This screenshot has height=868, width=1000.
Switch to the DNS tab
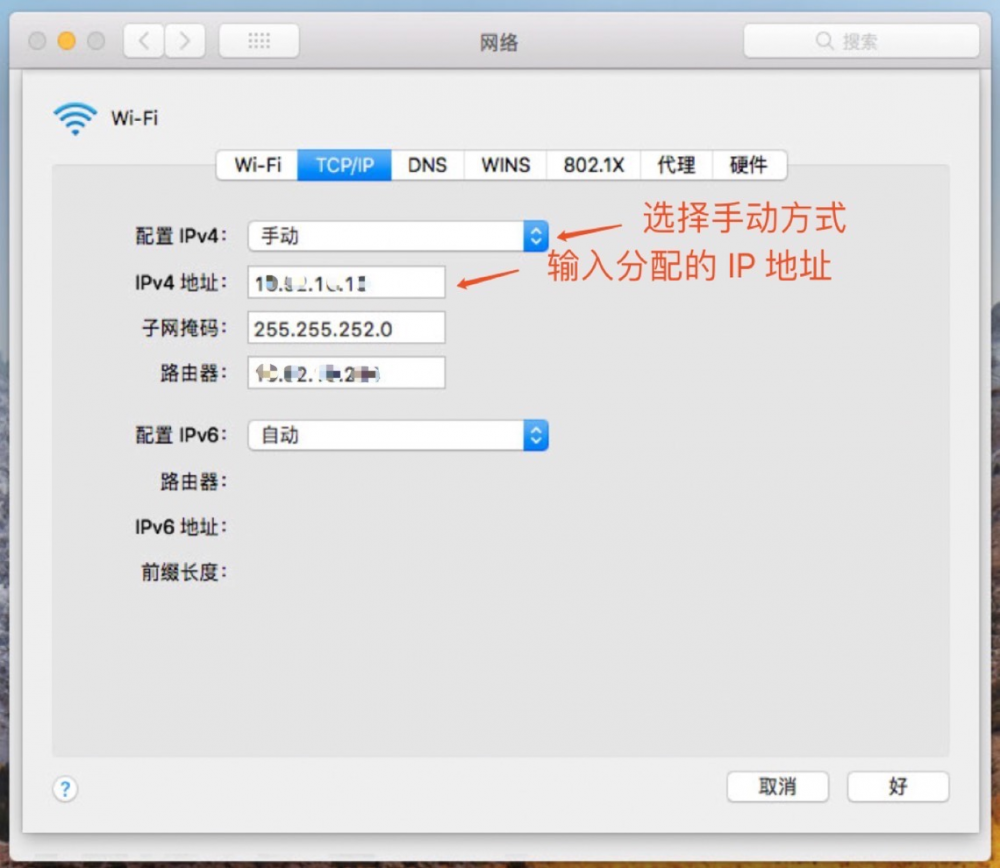pos(427,165)
